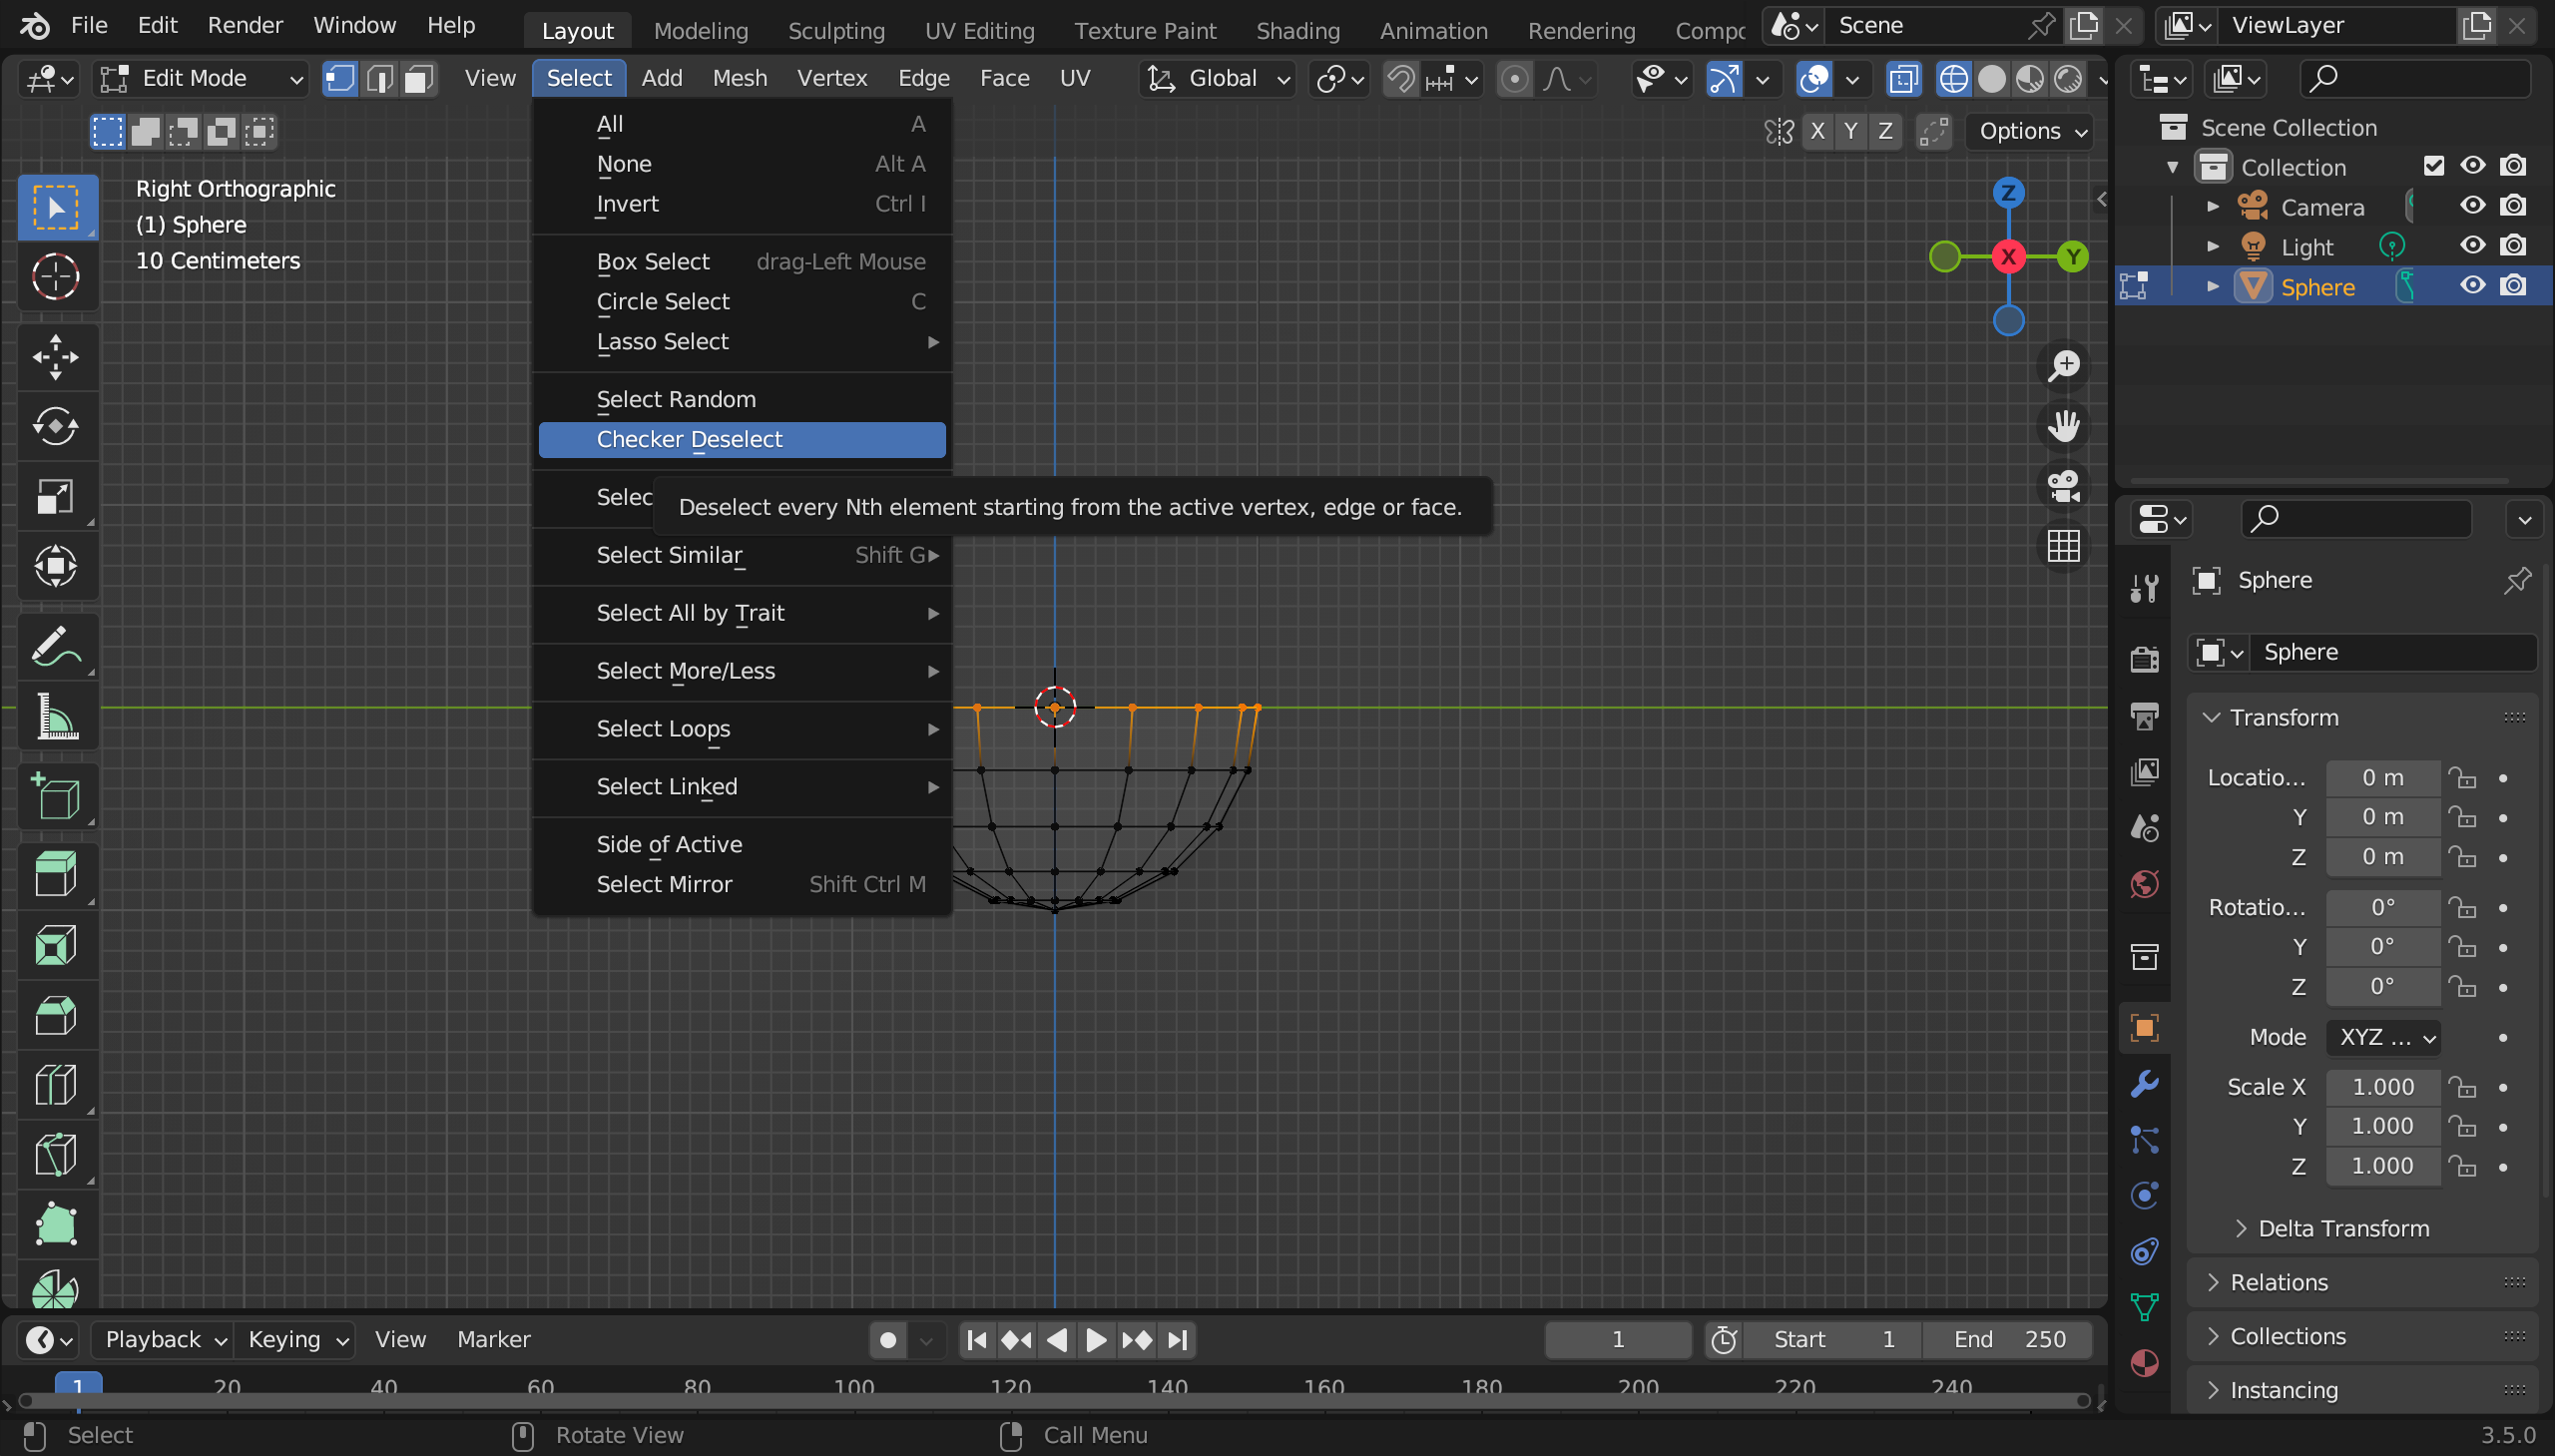Select the Cursor tool in toolbar

click(x=56, y=277)
